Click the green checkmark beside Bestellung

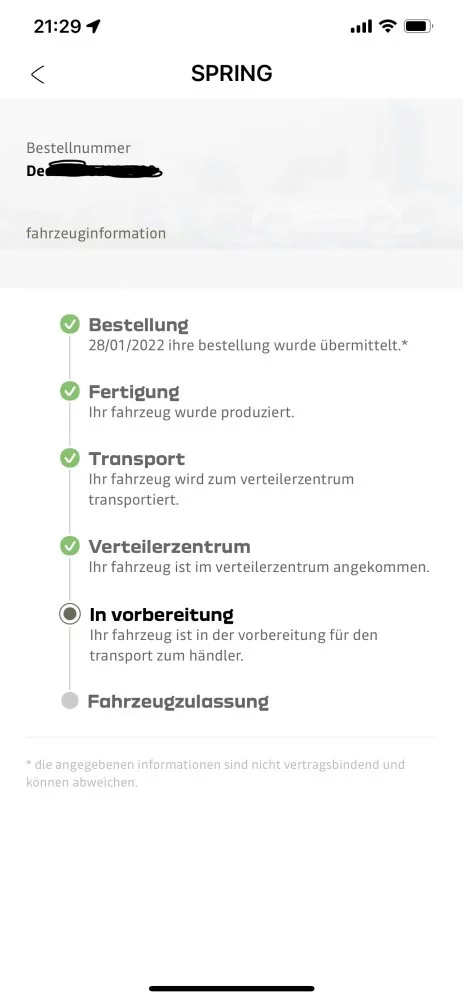(70, 324)
